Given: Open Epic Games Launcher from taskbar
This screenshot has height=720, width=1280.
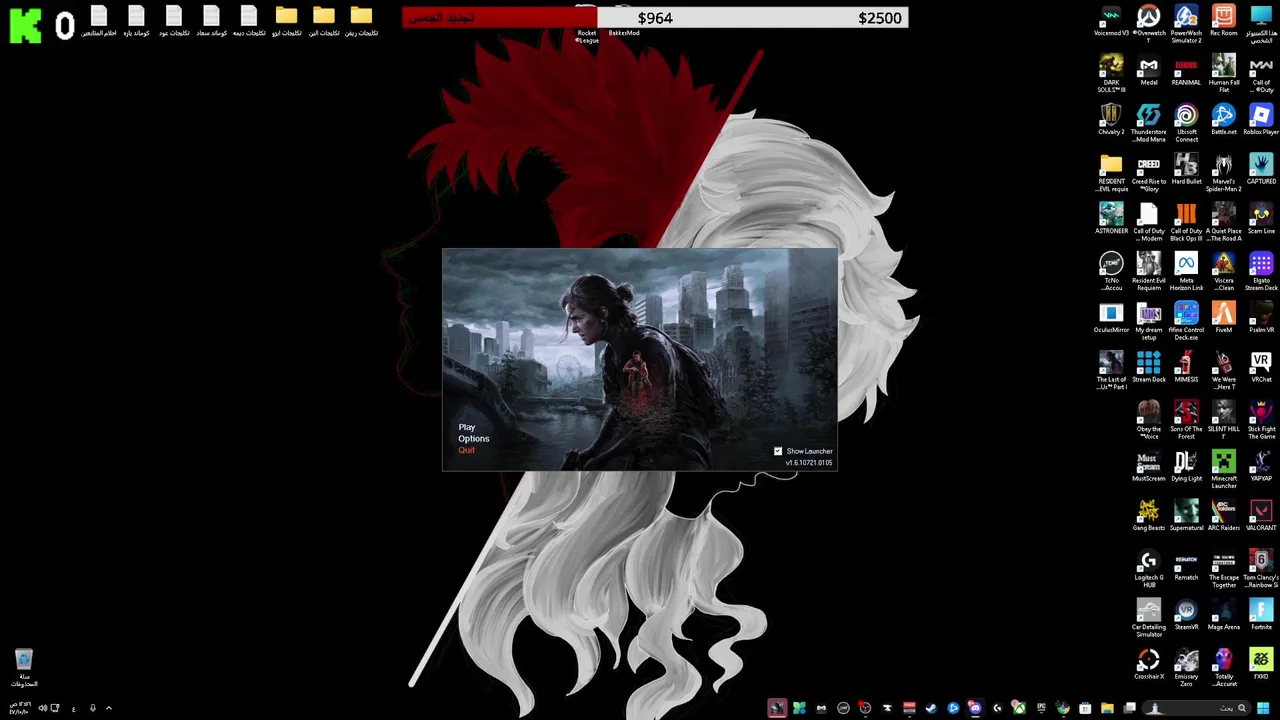Looking at the screenshot, I should coord(1041,708).
